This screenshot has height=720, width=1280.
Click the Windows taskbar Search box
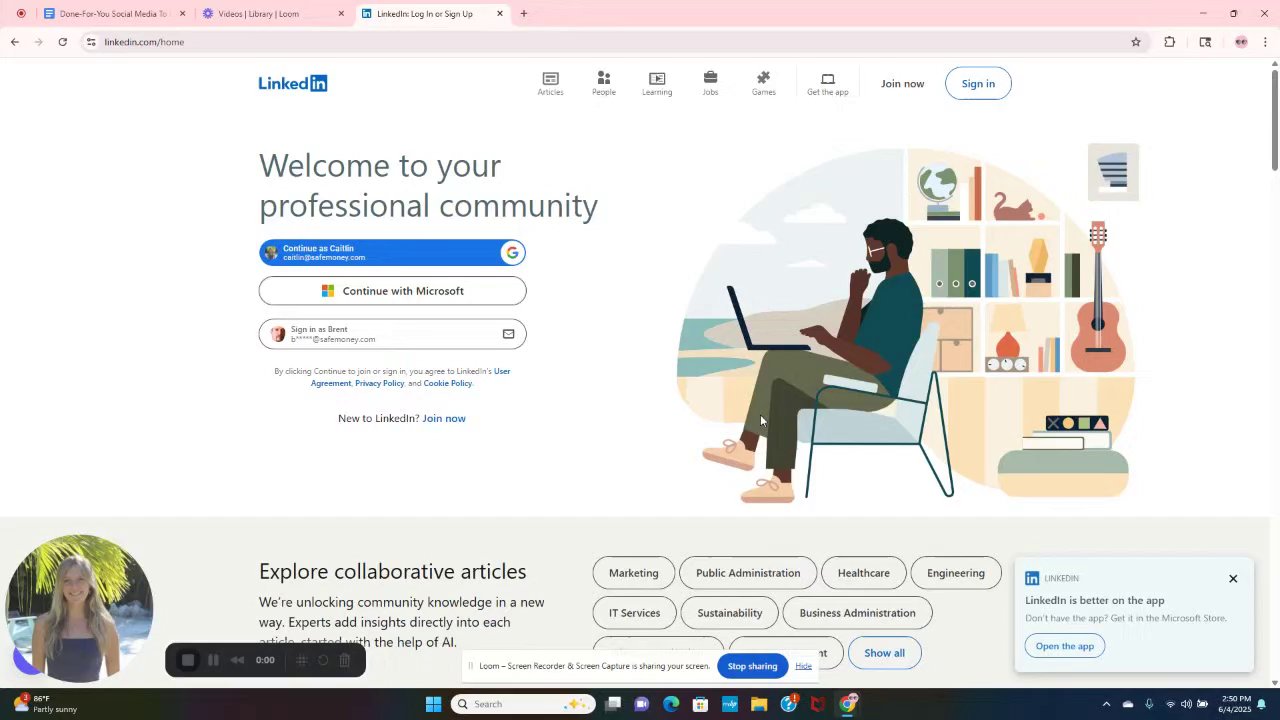pos(523,704)
